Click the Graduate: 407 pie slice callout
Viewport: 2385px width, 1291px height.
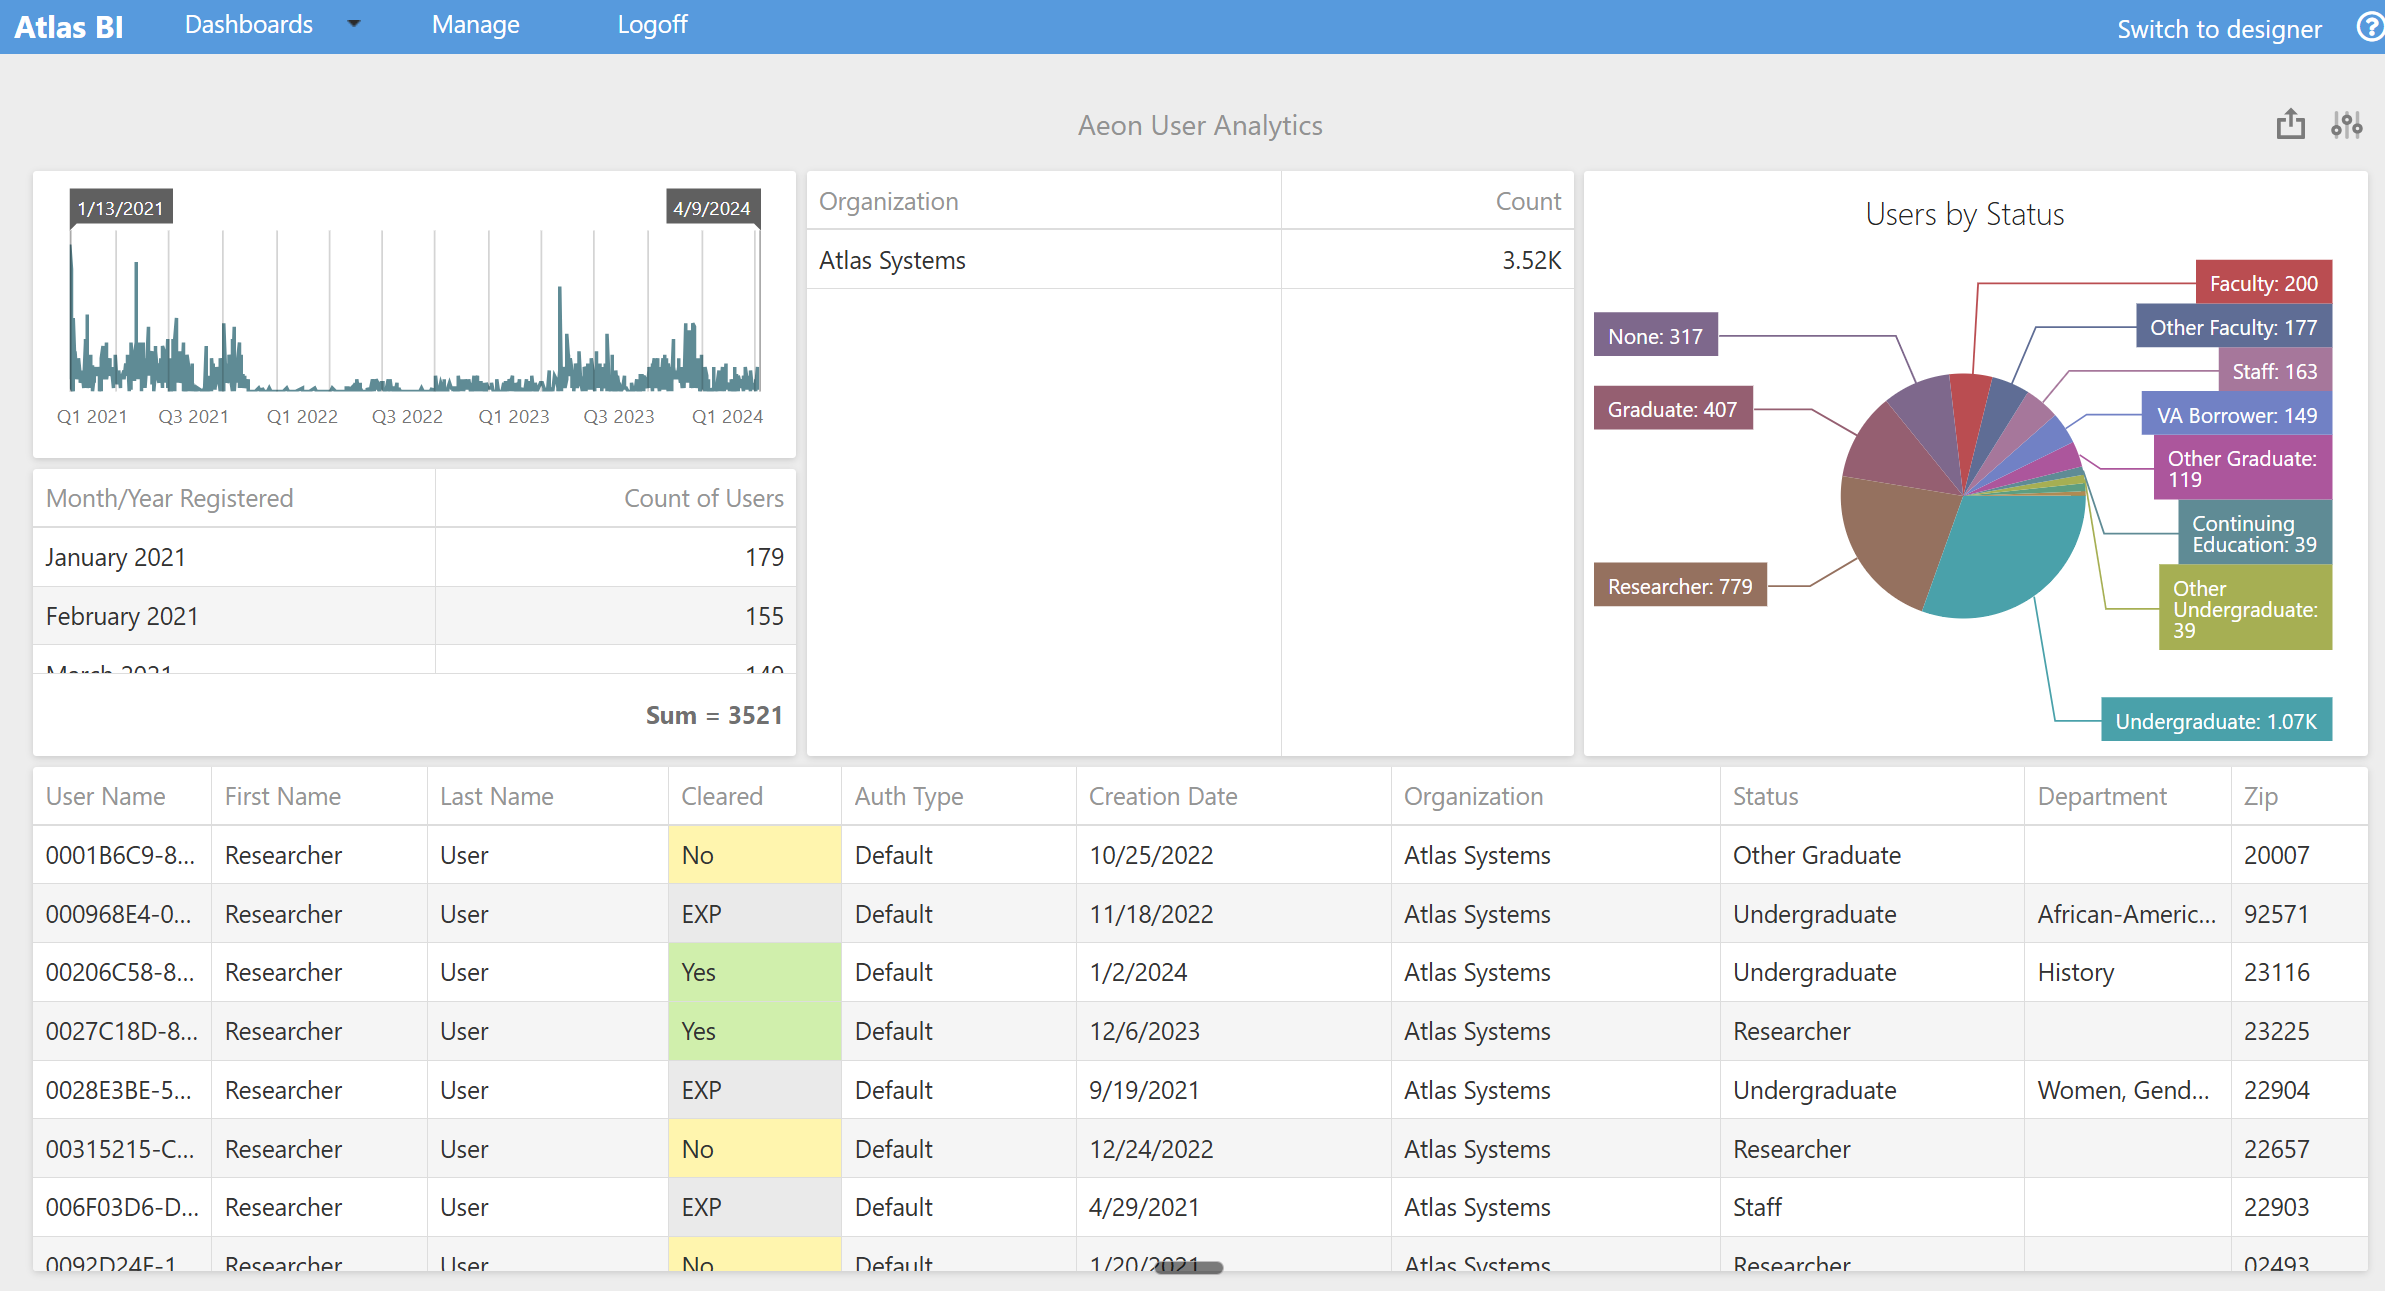1673,408
